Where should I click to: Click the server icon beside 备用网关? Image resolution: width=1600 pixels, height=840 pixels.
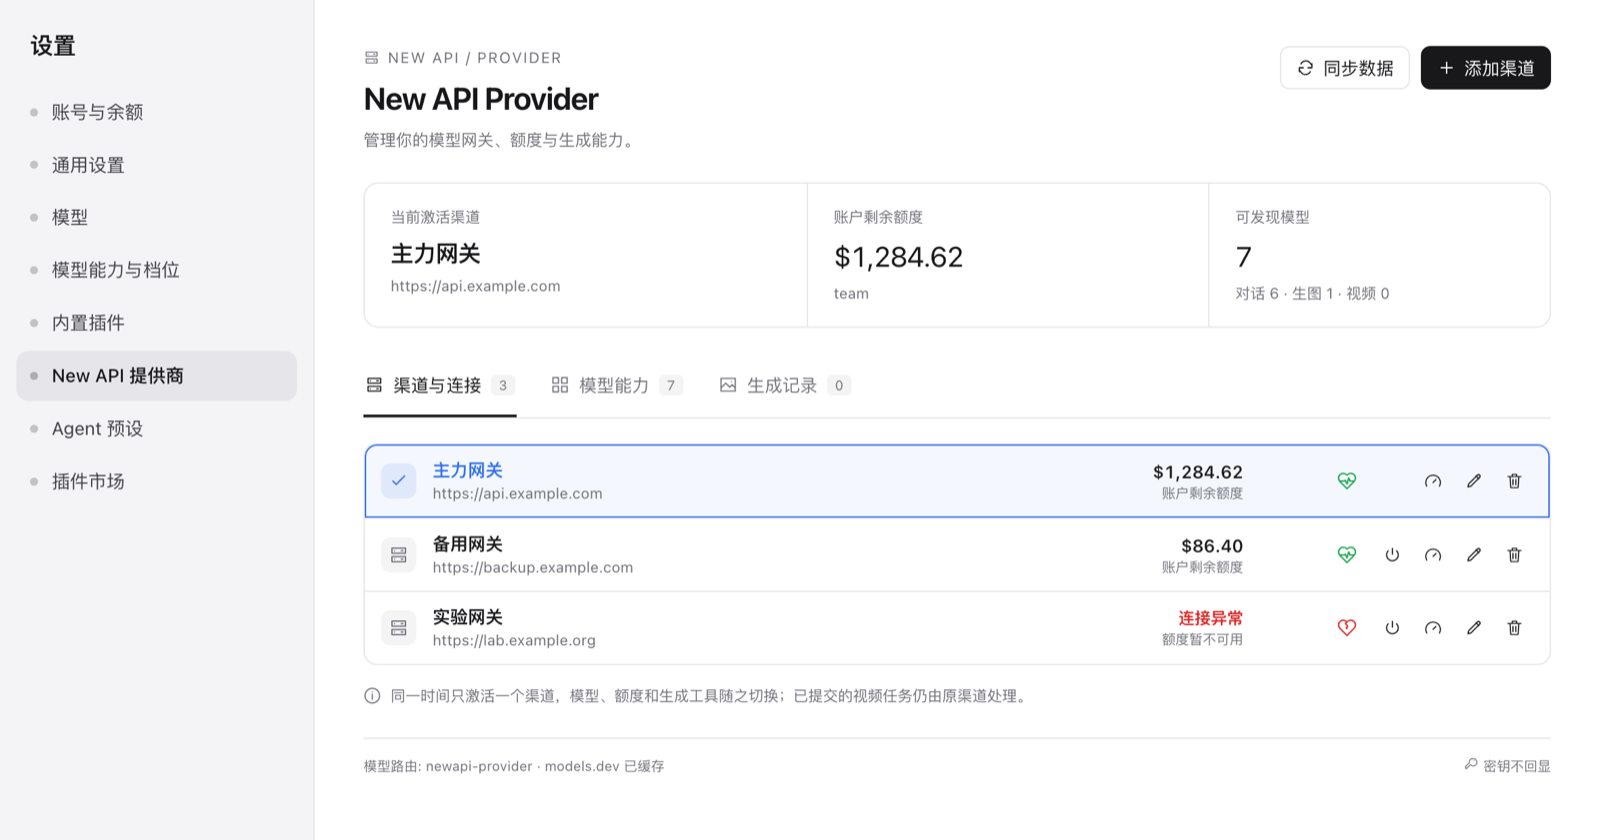tap(399, 555)
